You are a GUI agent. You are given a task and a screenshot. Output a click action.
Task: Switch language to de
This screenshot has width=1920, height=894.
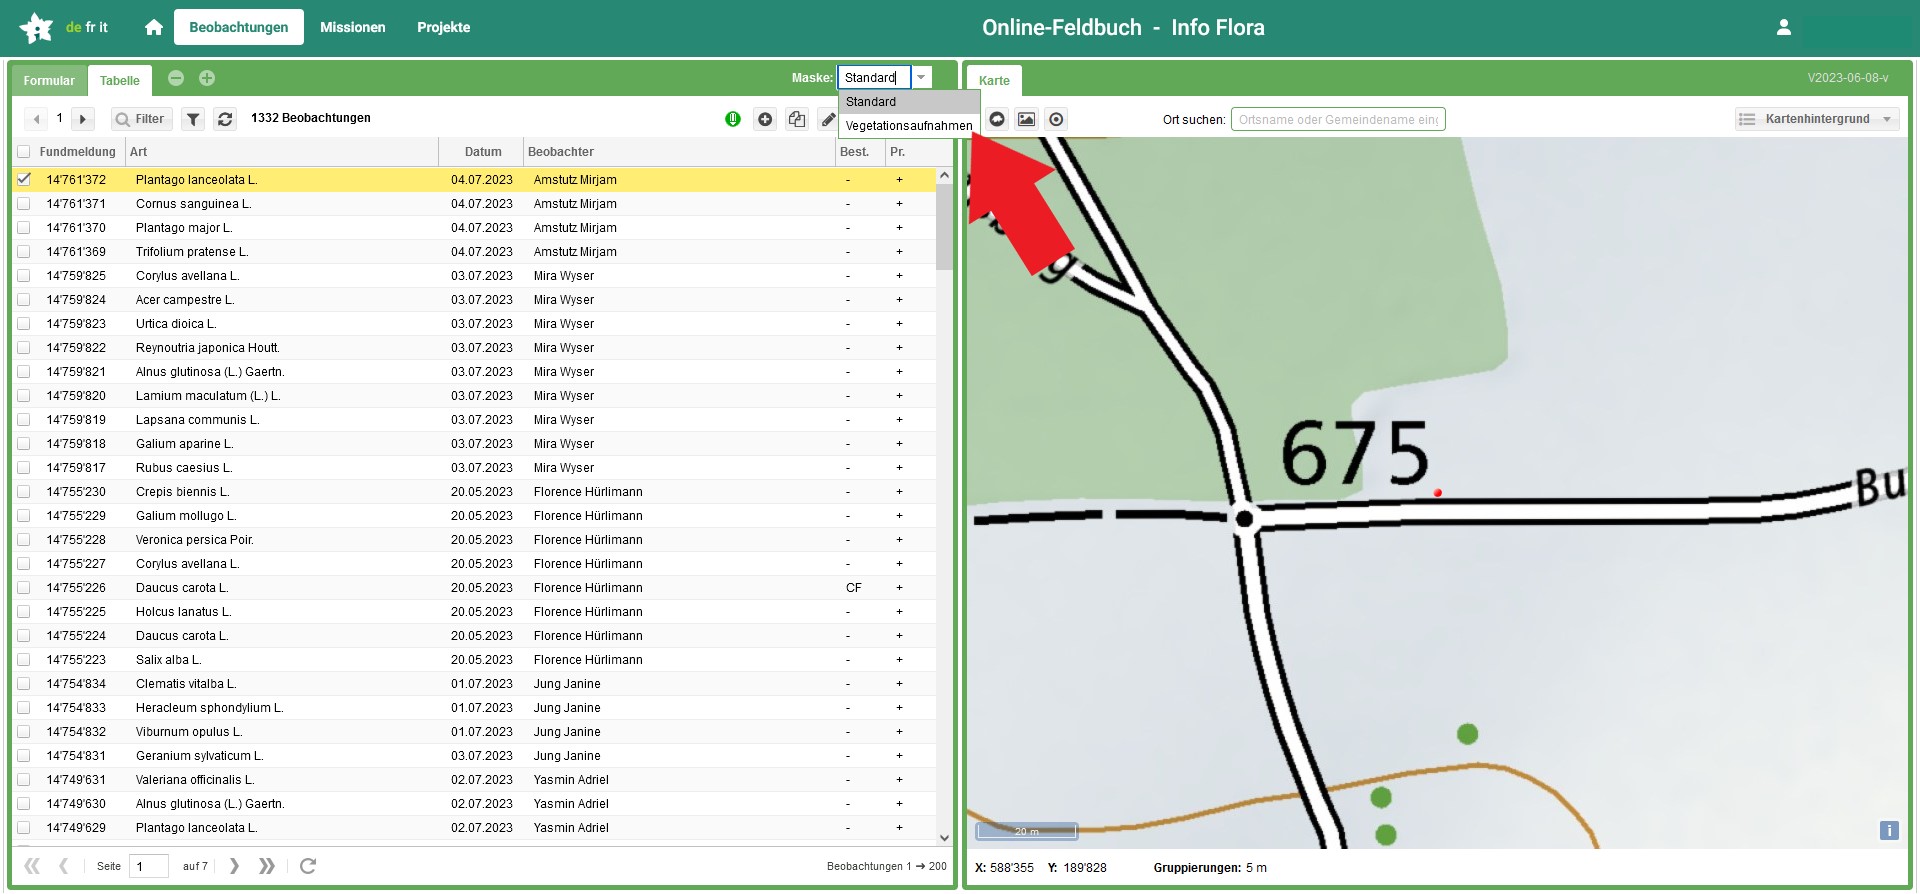tap(73, 27)
